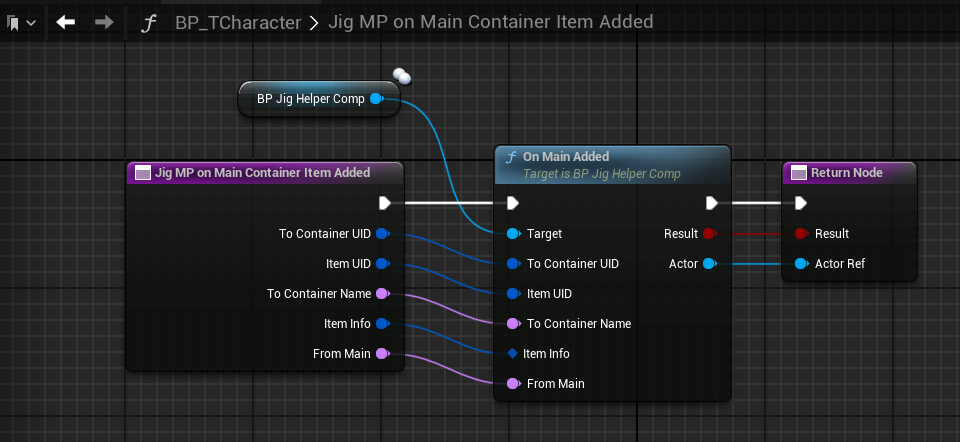
Task: Click On Main Added exec output pin
Action: (711, 203)
